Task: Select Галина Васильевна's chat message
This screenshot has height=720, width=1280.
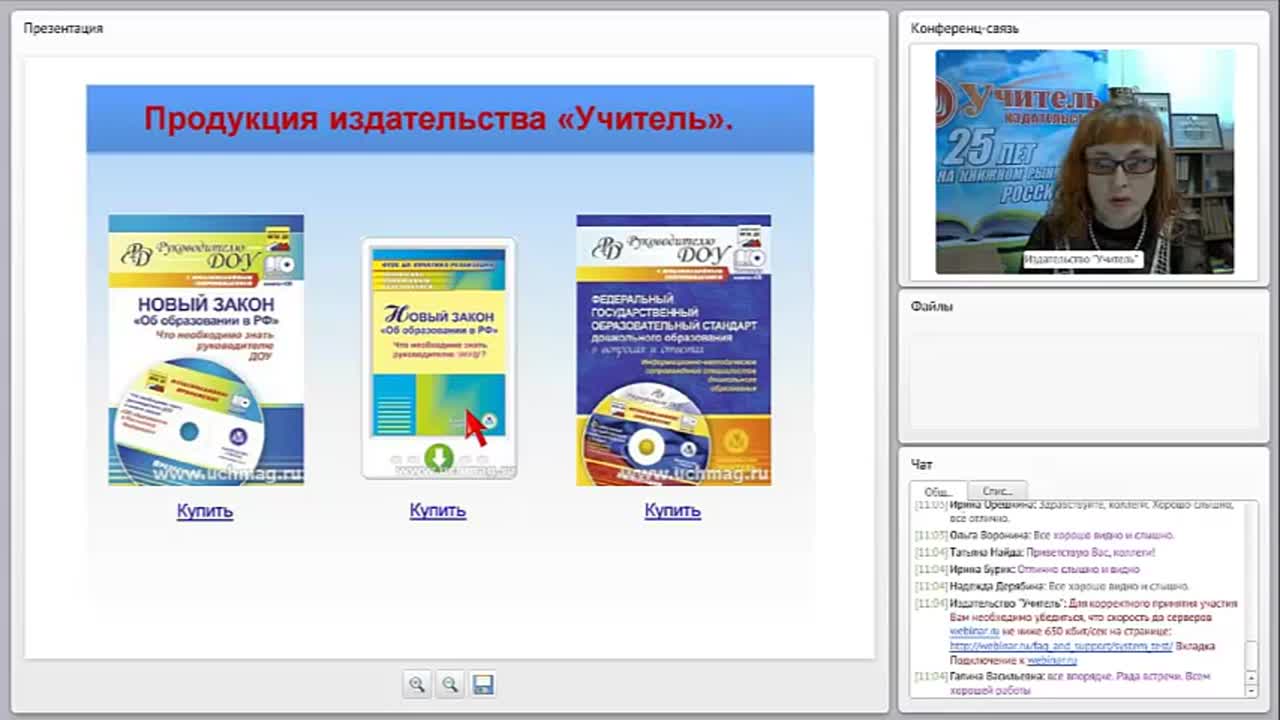Action: pos(1065,683)
